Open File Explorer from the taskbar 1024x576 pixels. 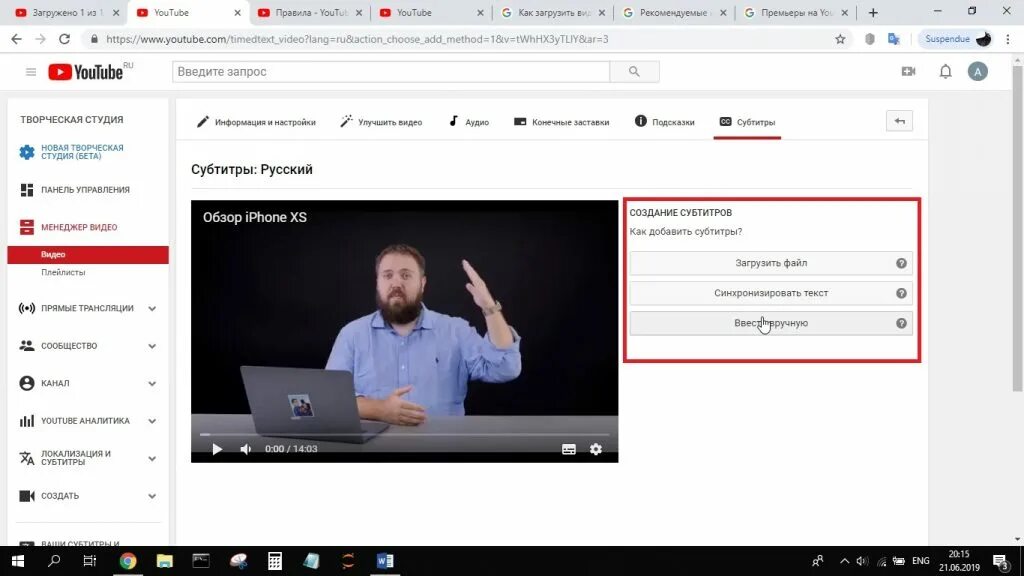pyautogui.click(x=165, y=561)
